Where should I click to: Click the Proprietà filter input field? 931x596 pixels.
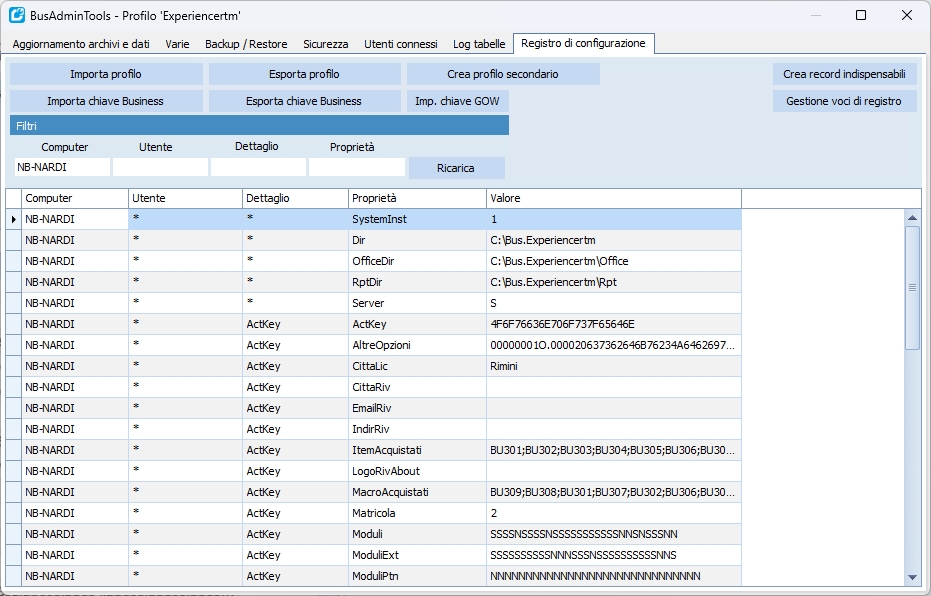(x=356, y=167)
